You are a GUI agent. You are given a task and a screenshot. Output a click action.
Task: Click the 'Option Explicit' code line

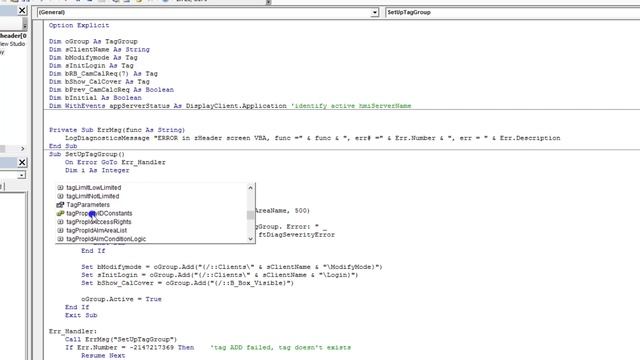pos(79,25)
